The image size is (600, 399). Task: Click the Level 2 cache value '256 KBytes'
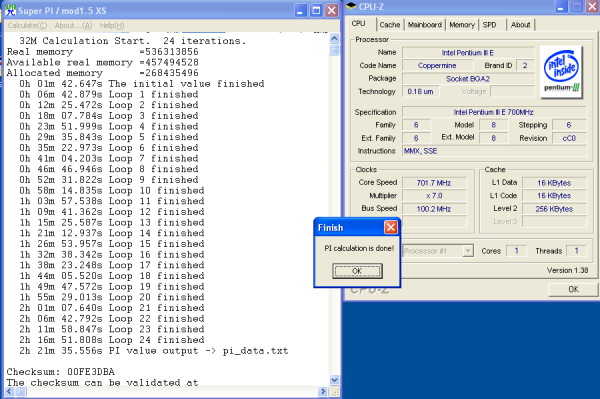point(554,209)
